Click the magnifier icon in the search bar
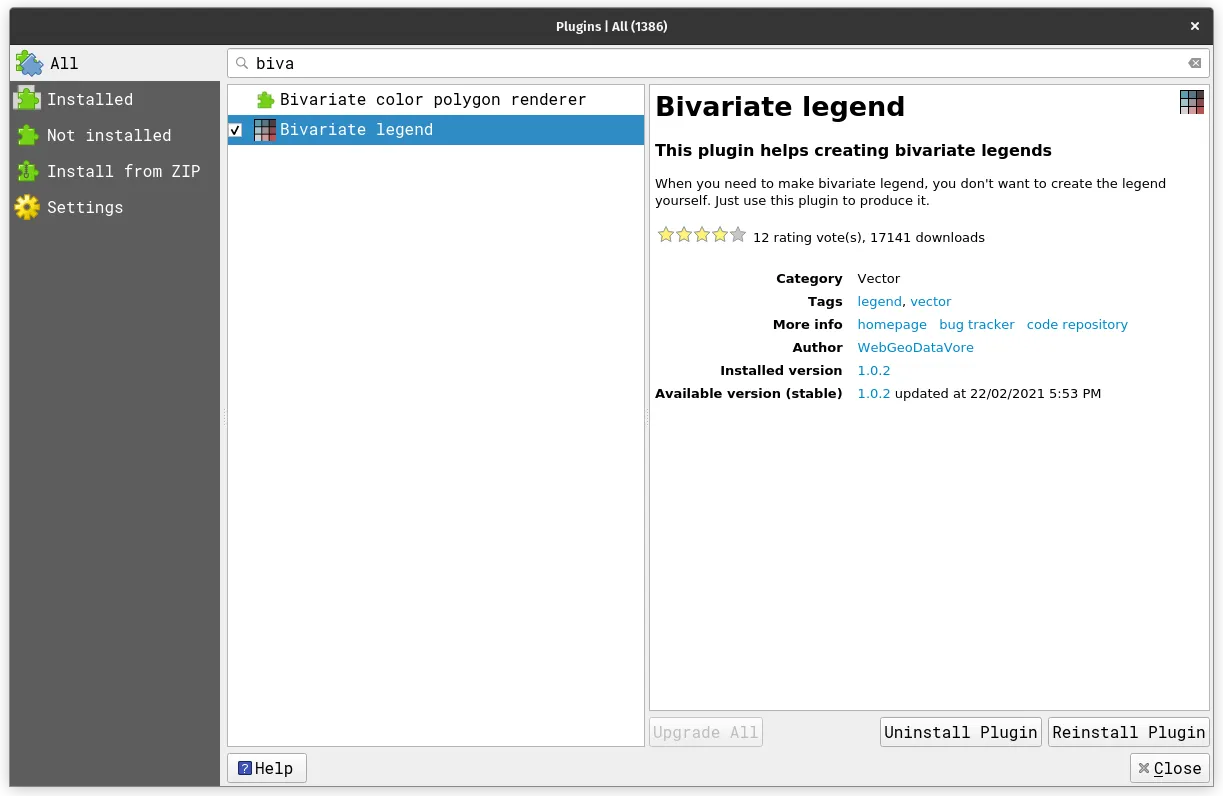Image resolution: width=1223 pixels, height=796 pixels. [242, 63]
